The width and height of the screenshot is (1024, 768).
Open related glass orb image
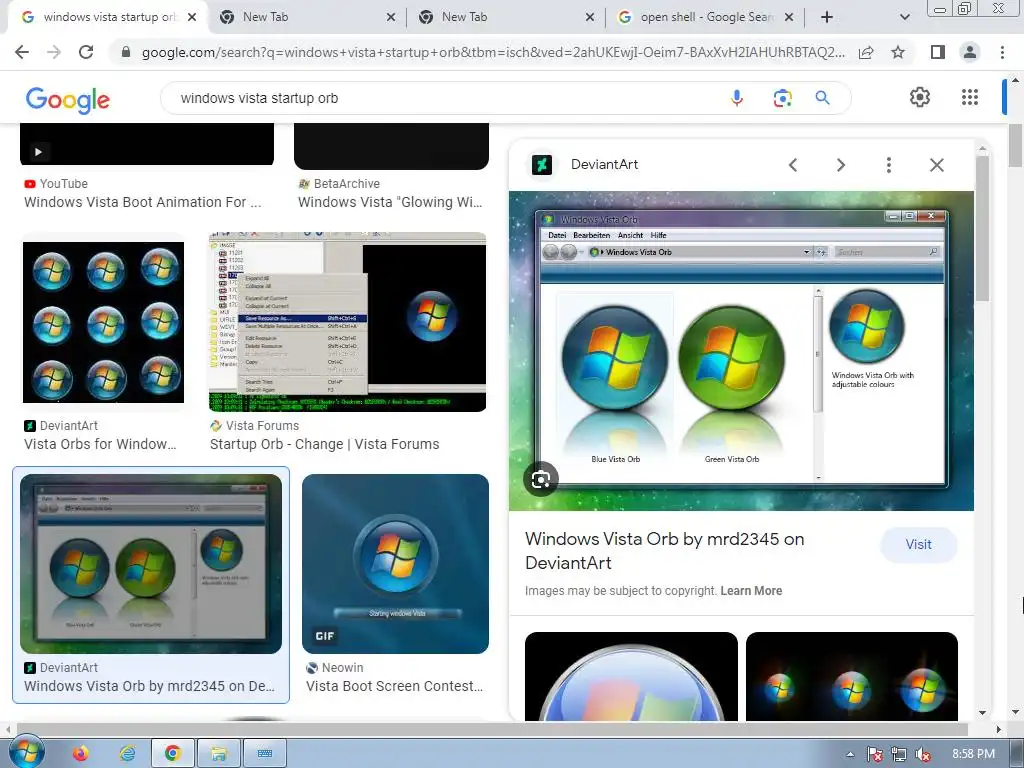(632, 677)
